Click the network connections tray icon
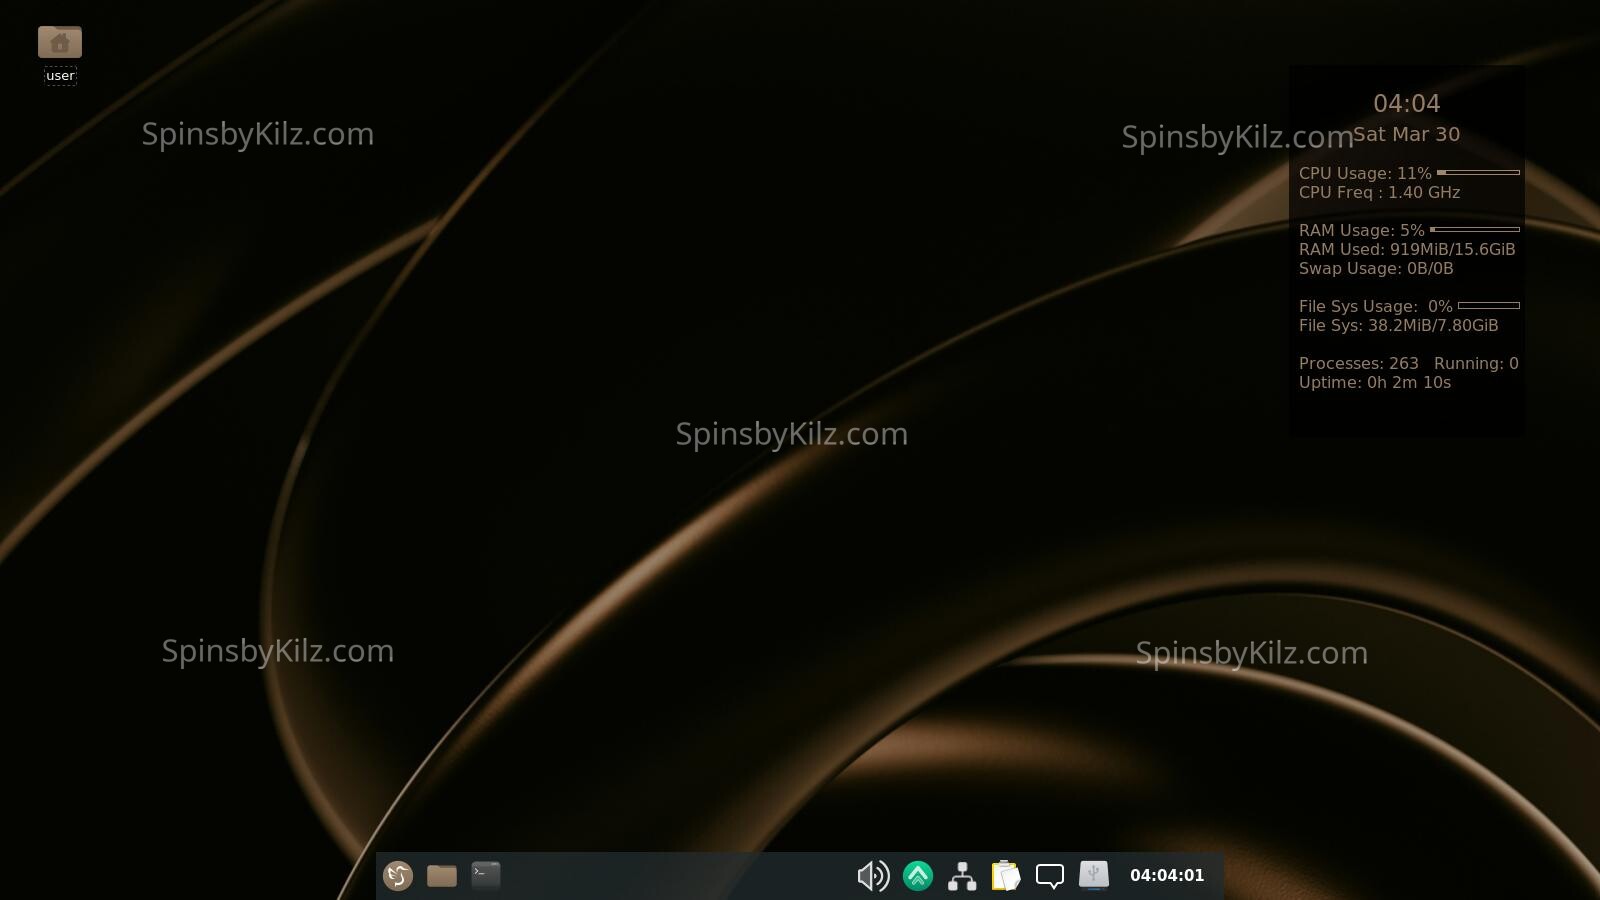The width and height of the screenshot is (1600, 900). pyautogui.click(x=962, y=876)
